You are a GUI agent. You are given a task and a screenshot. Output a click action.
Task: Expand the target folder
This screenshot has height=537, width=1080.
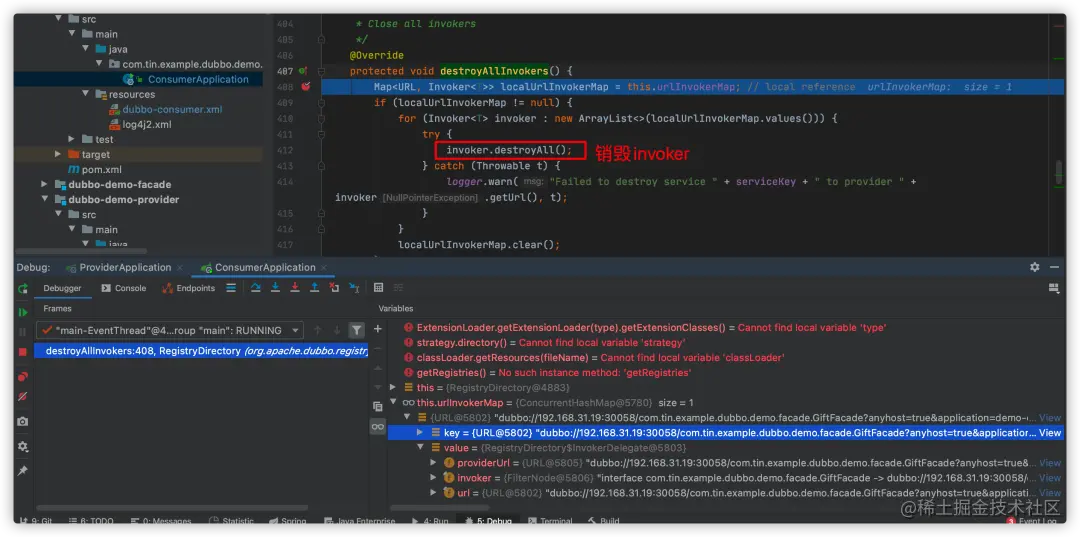pyautogui.click(x=59, y=154)
